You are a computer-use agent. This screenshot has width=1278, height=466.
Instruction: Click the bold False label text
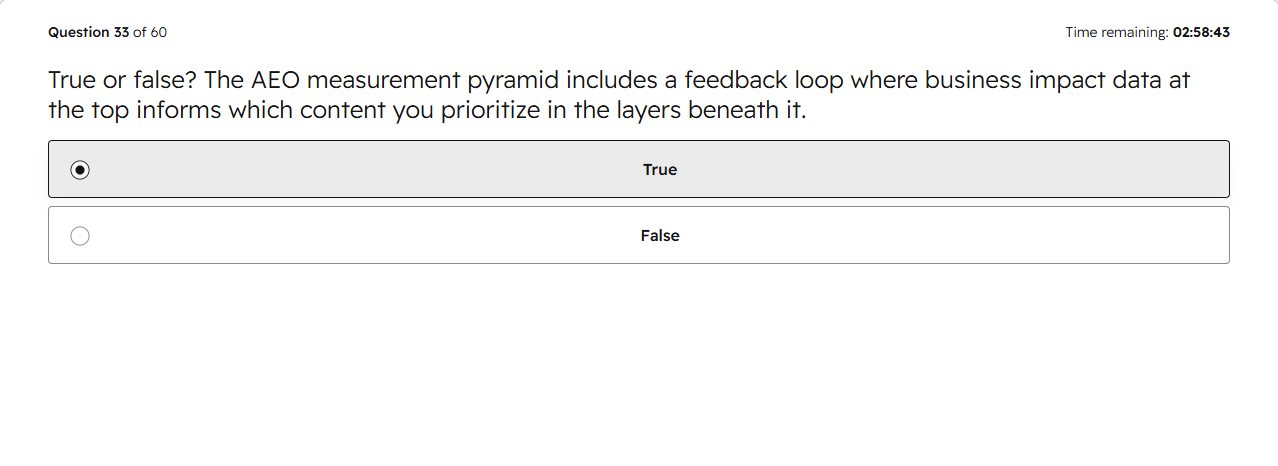(x=660, y=236)
